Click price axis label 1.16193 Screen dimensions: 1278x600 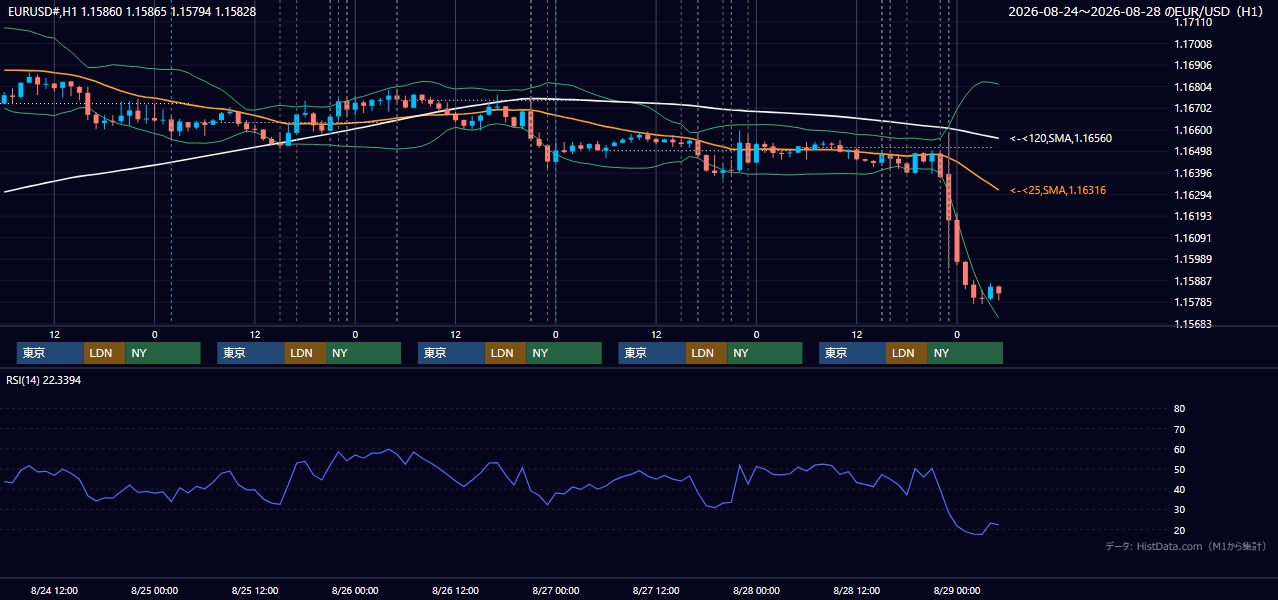1193,216
